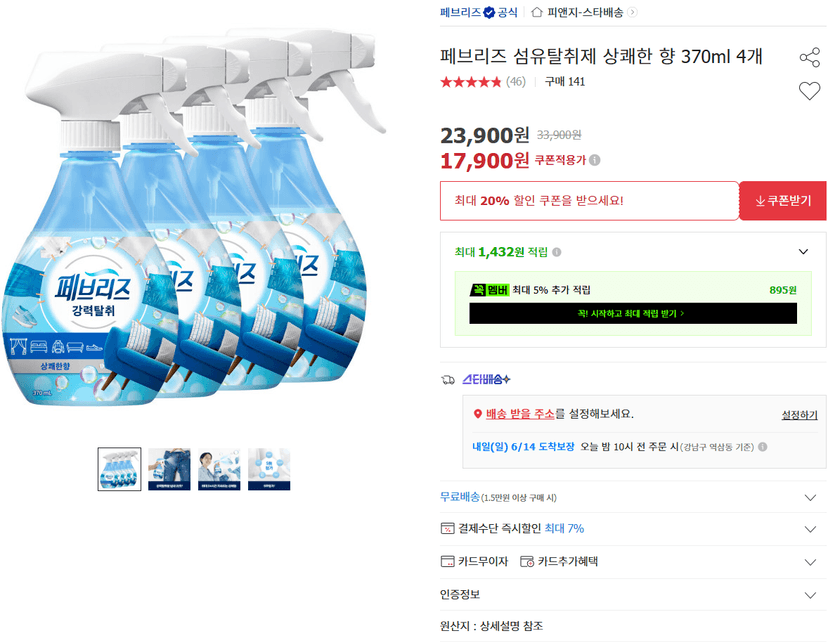Click info icon after 강남구 역삼동 기준

click(763, 447)
